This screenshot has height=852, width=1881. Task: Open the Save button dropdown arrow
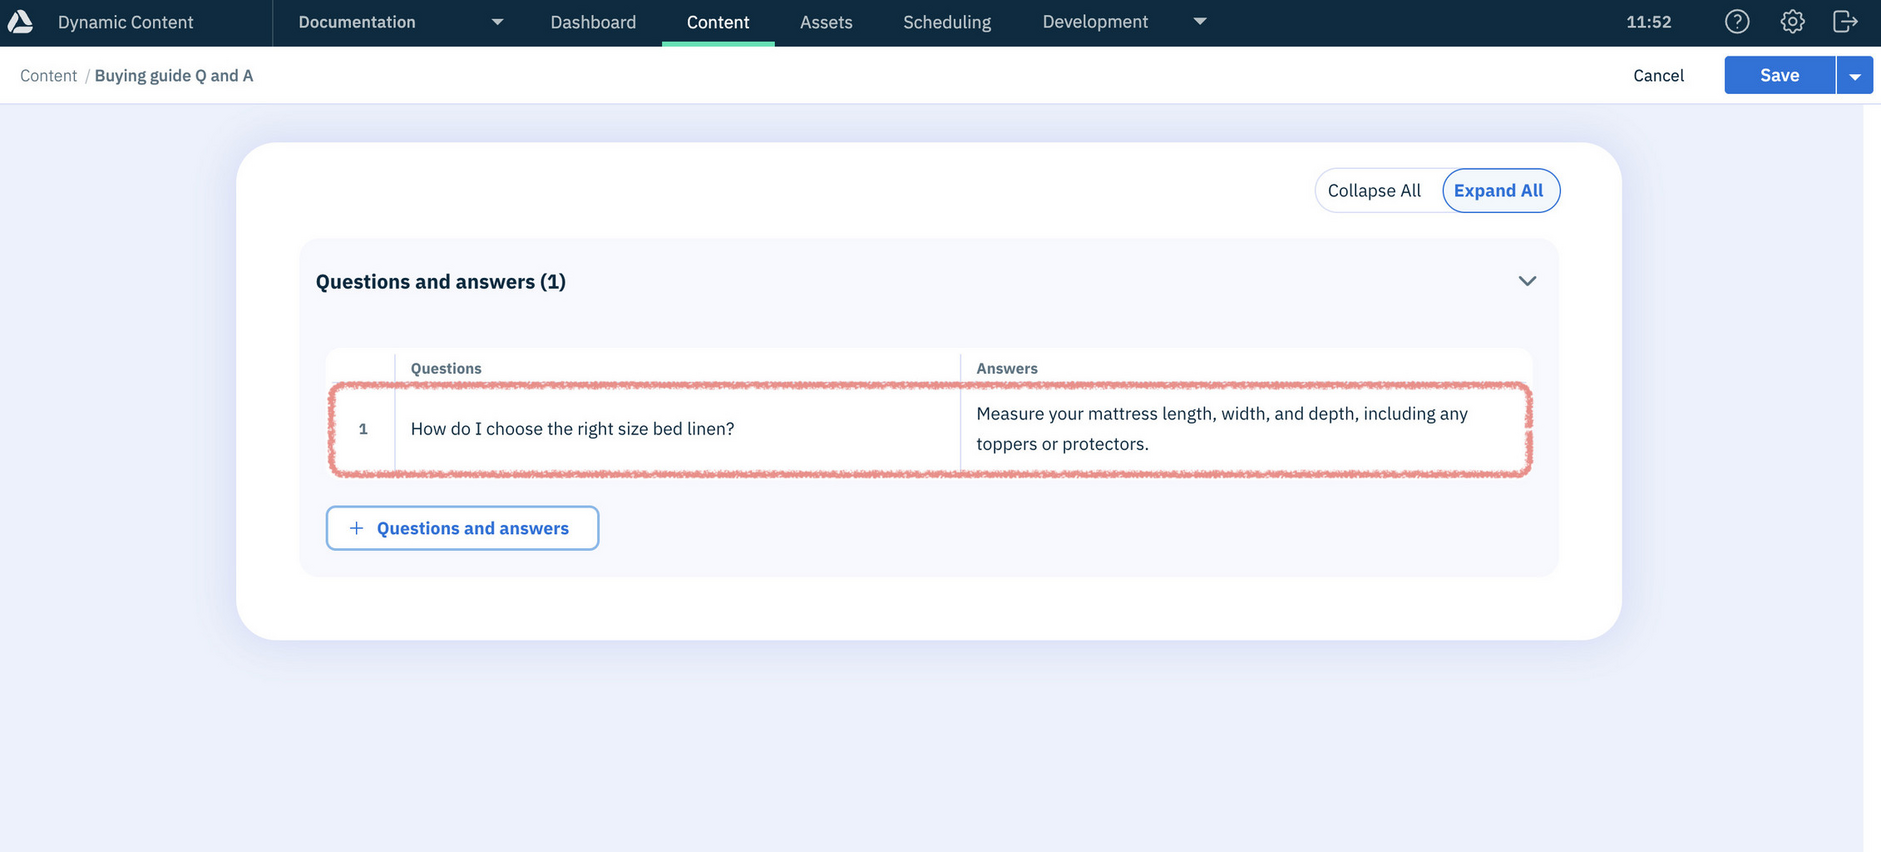tap(1854, 76)
